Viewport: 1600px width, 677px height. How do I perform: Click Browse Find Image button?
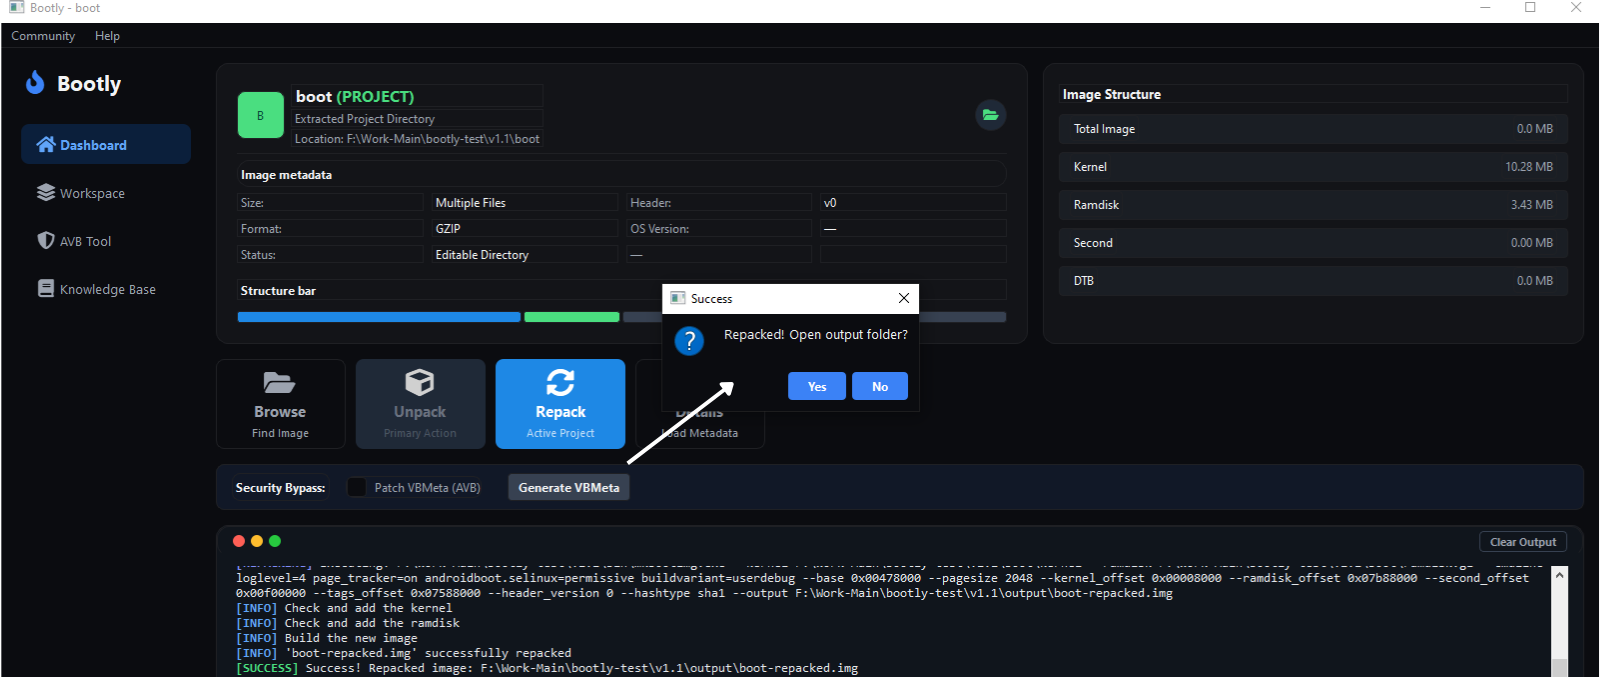click(281, 404)
